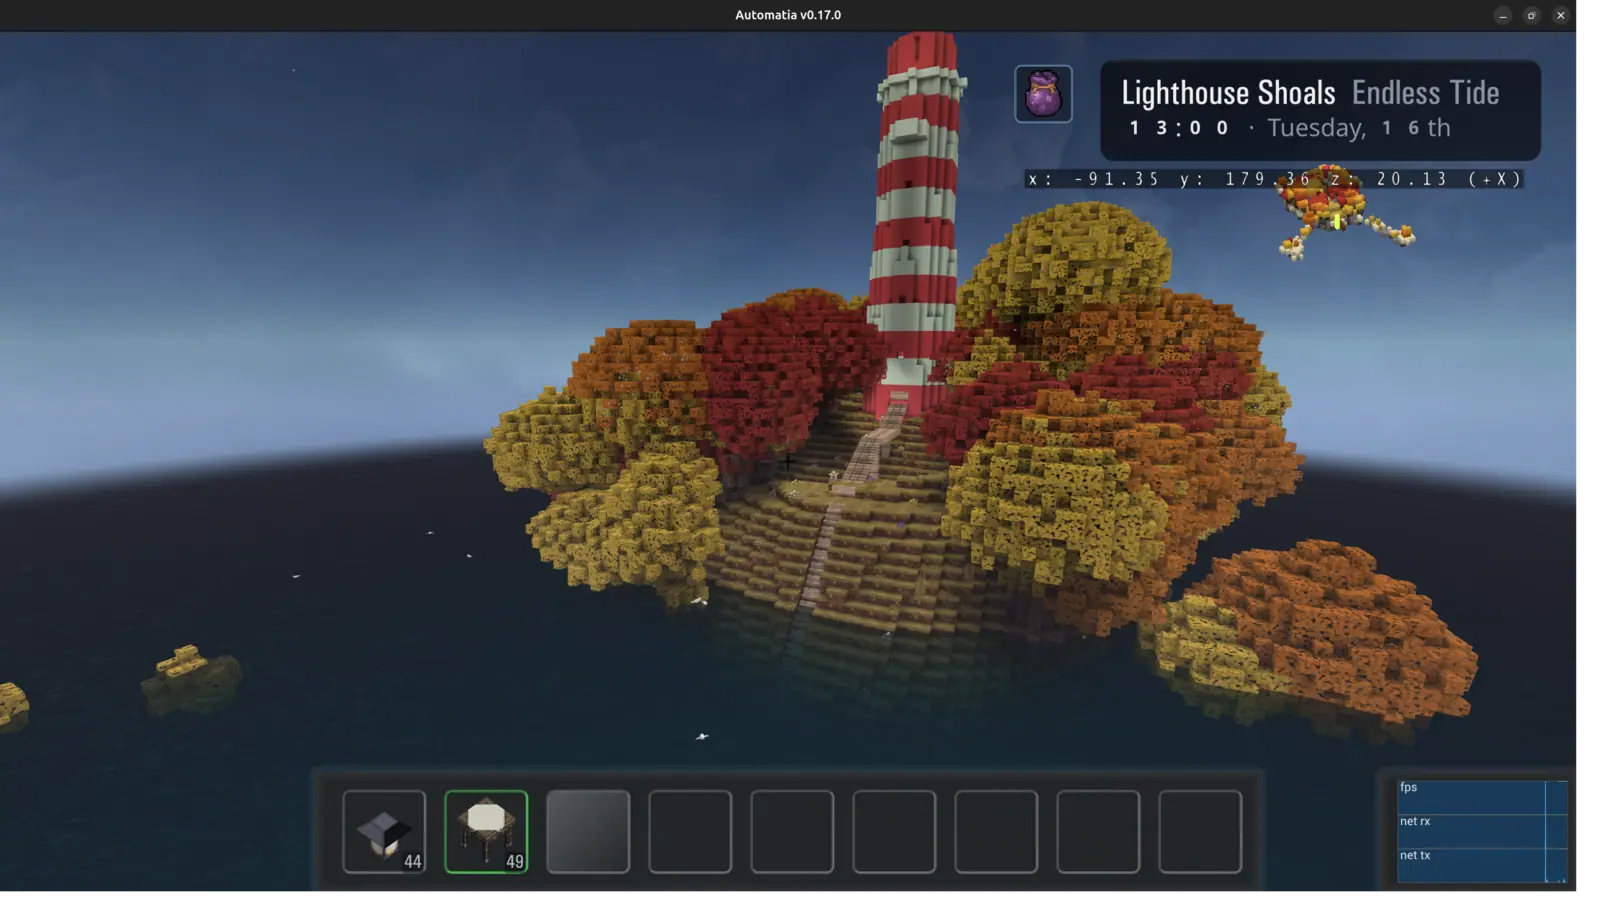The width and height of the screenshot is (1600, 916).
Task: Maximize the Automatia window
Action: point(1531,15)
